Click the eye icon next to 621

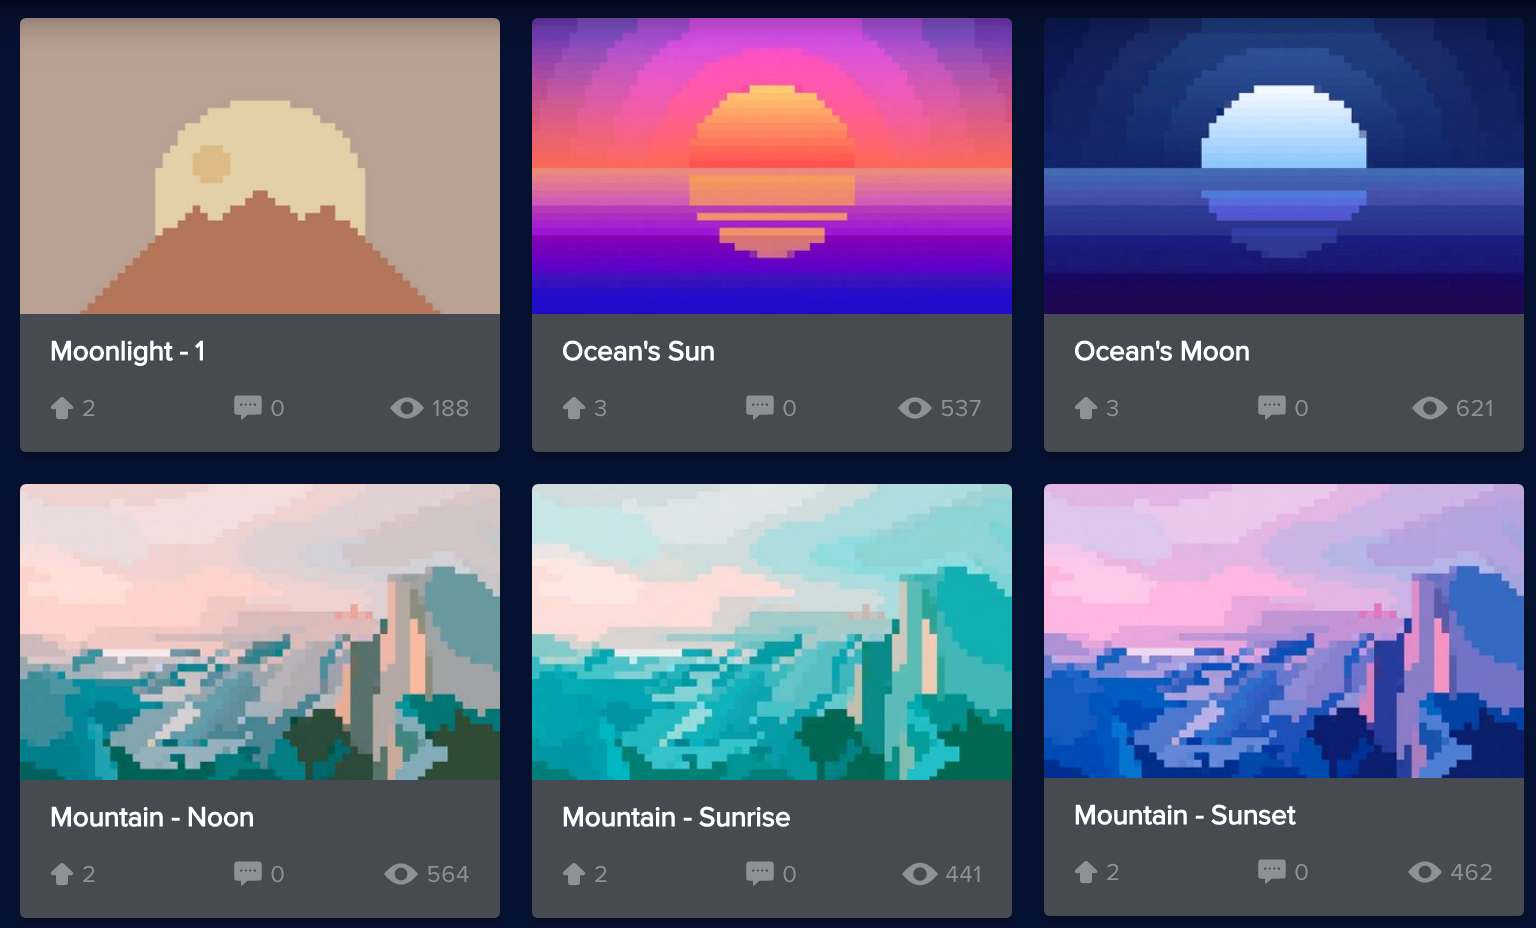1430,408
